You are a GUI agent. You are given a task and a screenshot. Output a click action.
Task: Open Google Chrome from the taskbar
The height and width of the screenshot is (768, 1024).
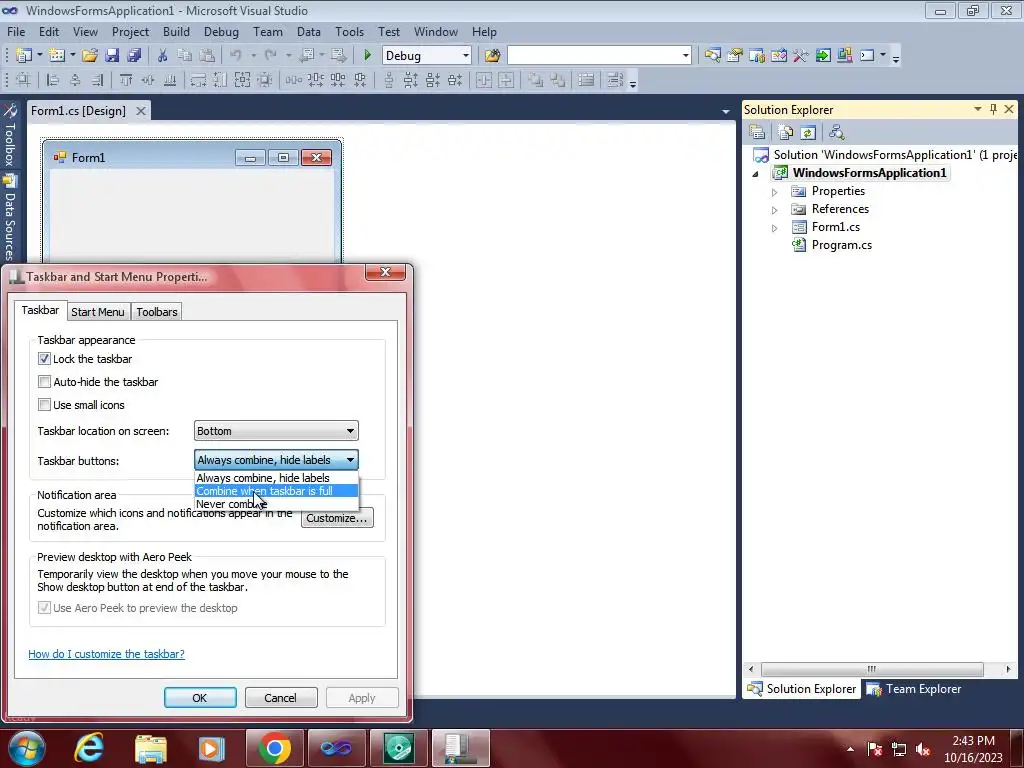coord(274,748)
